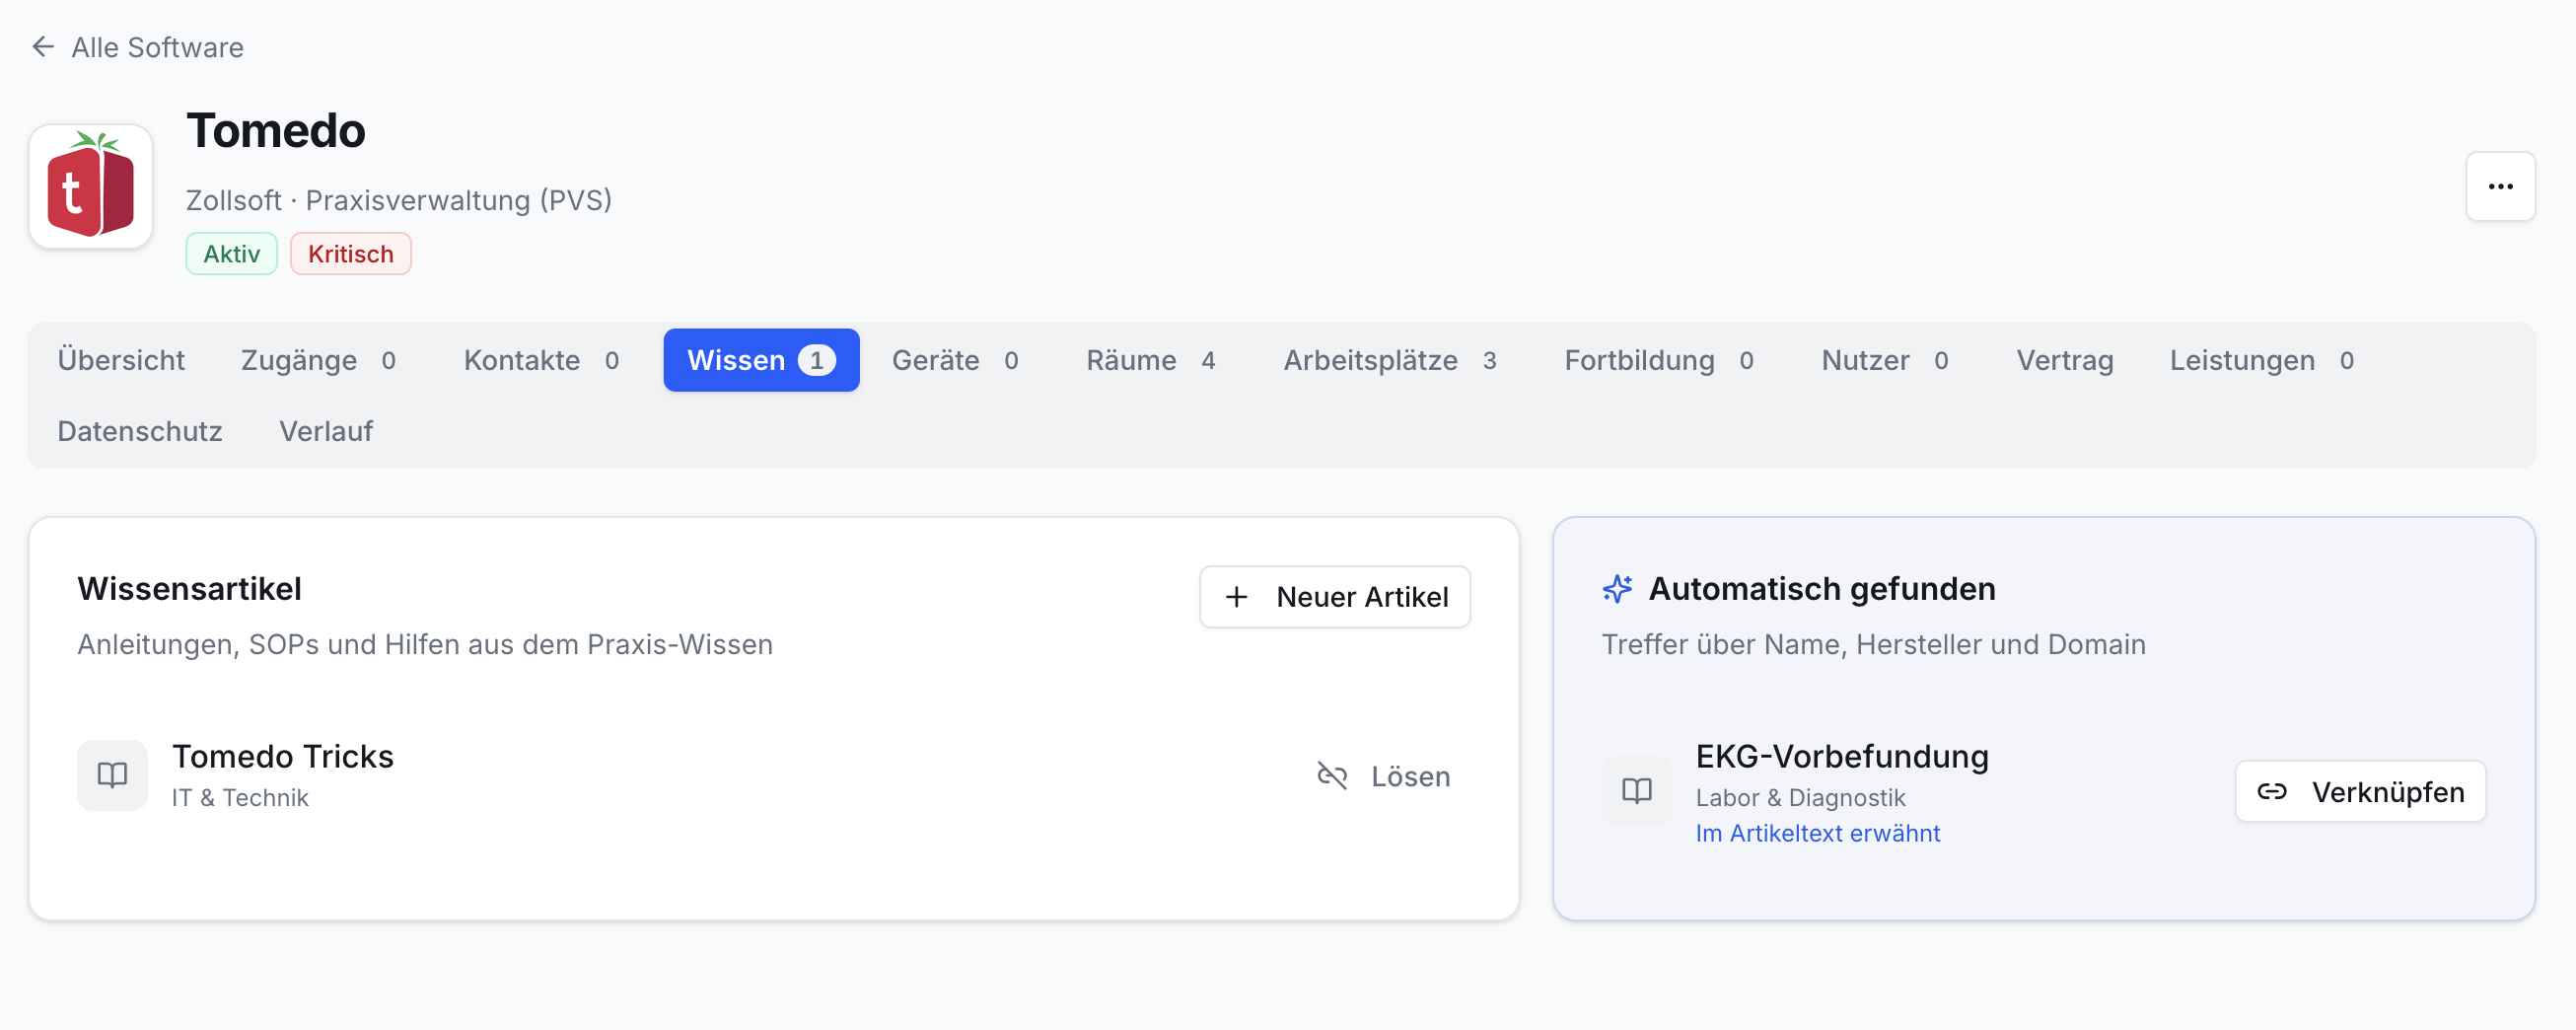
Task: Click the sparkle icon by Automatisch gefunden
Action: click(x=1617, y=589)
